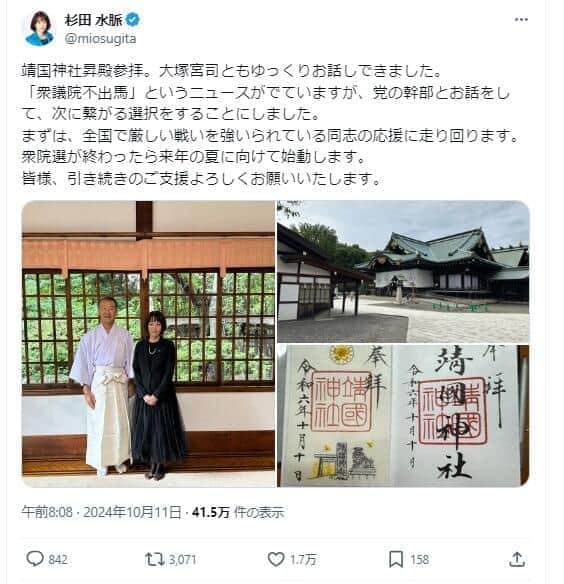Screen dimensions: 564x584
Task: Open the @miosugita handle link
Action: (100, 39)
